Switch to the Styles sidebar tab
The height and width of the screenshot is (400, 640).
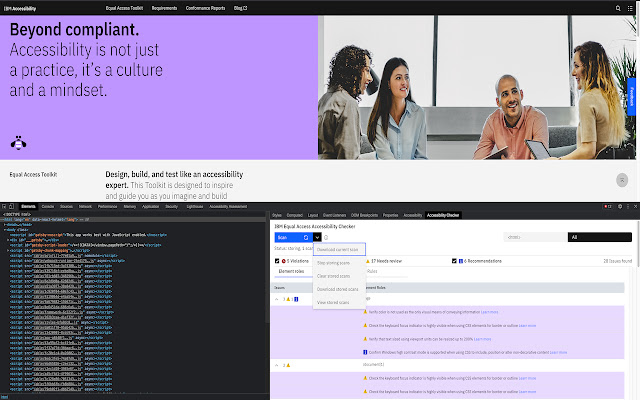(277, 215)
